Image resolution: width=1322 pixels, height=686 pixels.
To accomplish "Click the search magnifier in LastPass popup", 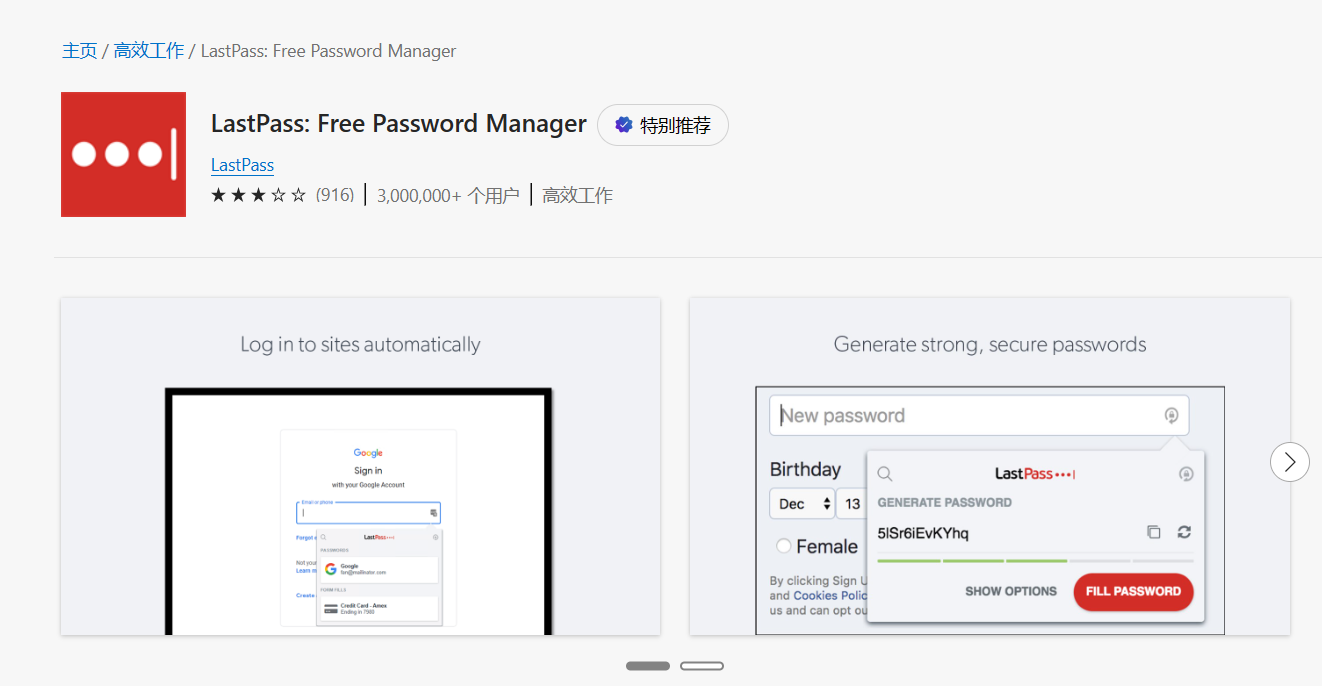I will (884, 474).
